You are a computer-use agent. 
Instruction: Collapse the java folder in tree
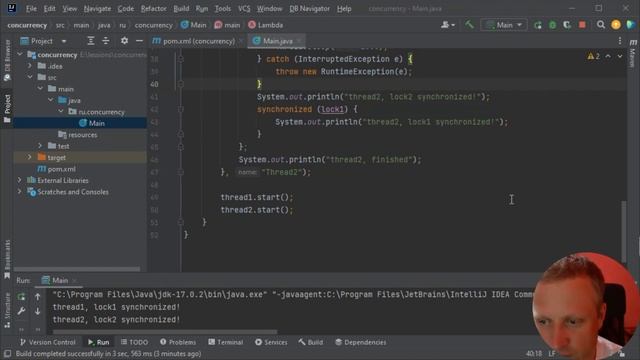coord(50,100)
